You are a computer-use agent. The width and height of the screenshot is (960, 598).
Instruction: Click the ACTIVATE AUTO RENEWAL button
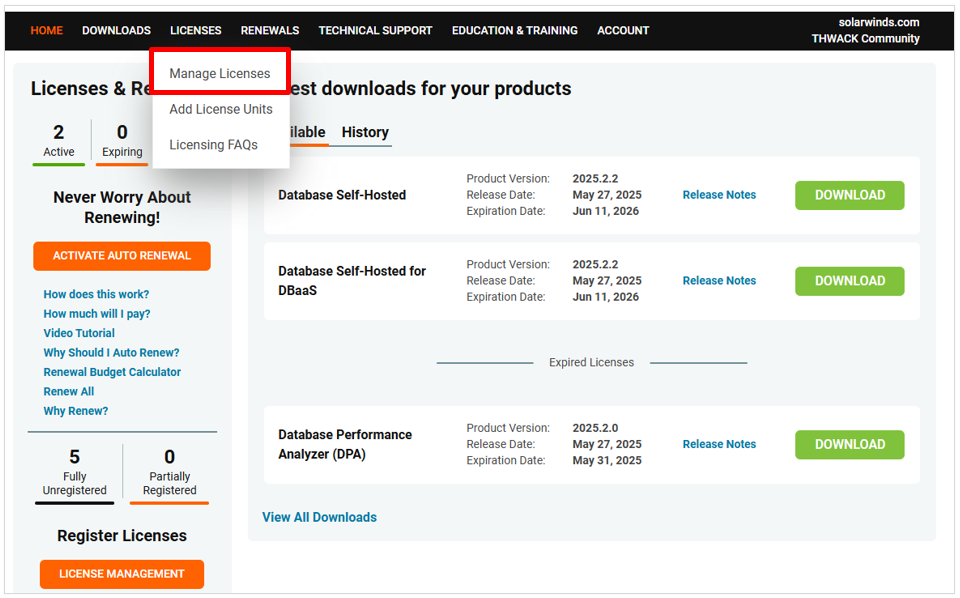pos(122,256)
